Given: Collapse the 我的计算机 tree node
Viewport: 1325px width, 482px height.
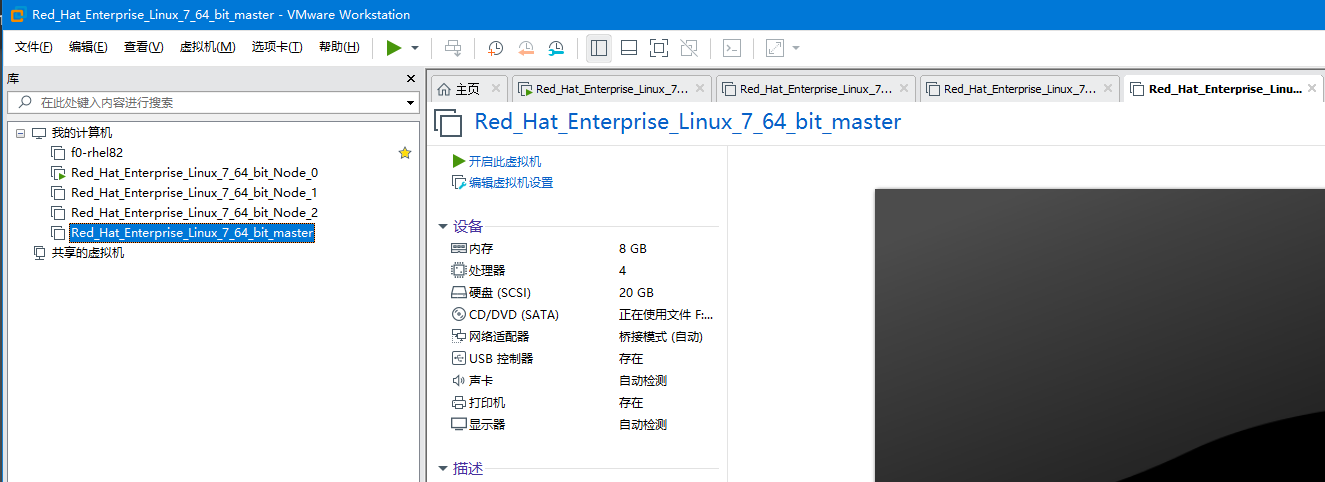Looking at the screenshot, I should click(20, 133).
